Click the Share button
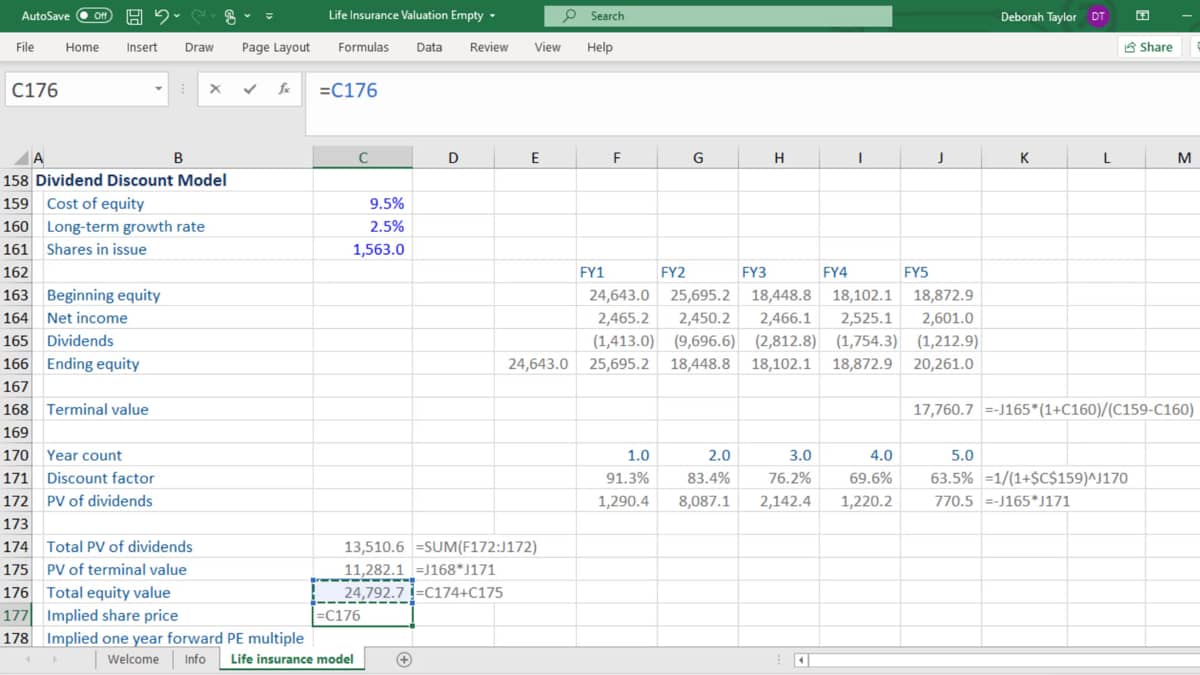Screen dimensions: 1200x675 click(1148, 47)
